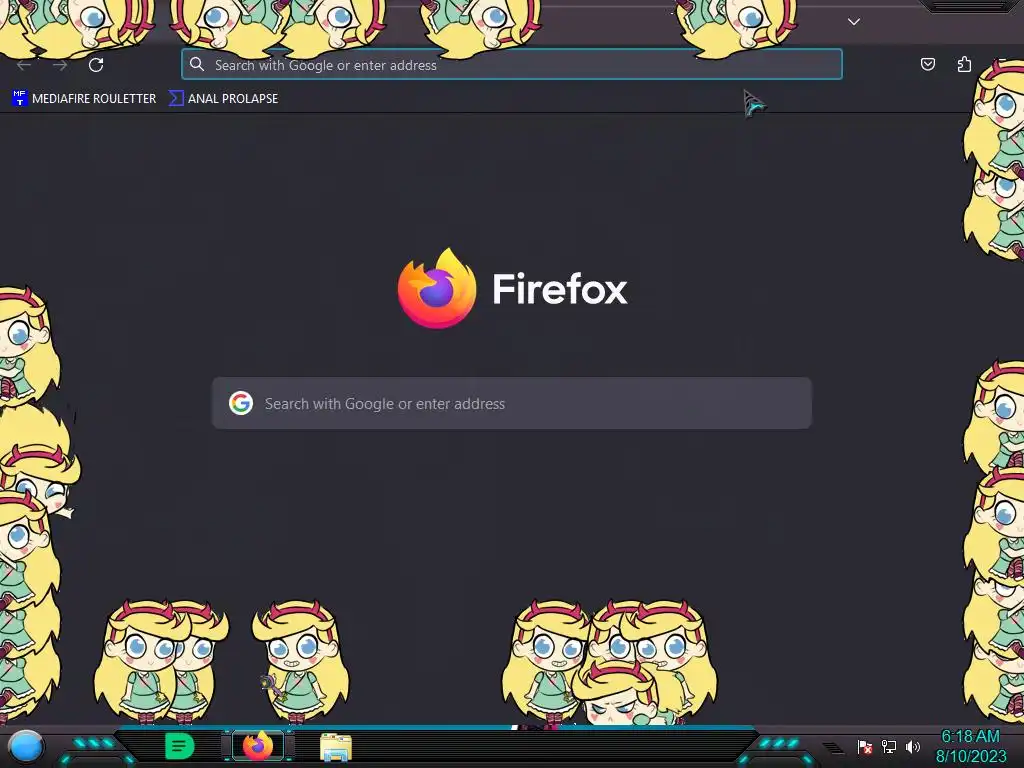Open the Save to Pocket button
The height and width of the screenshot is (768, 1024).
point(927,64)
